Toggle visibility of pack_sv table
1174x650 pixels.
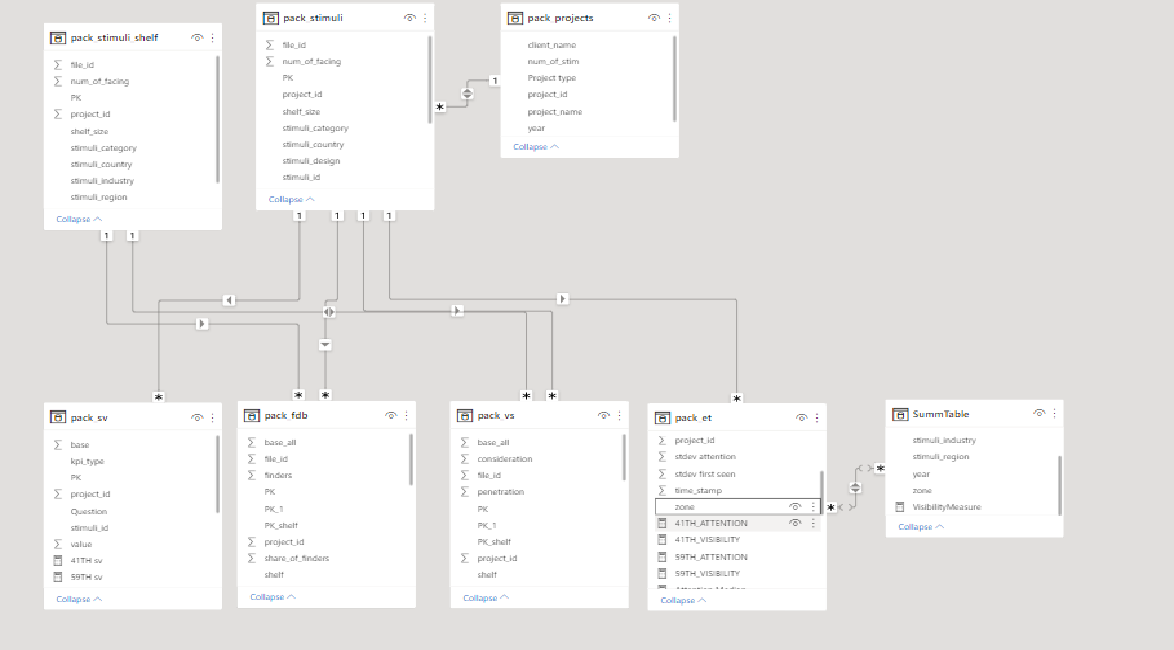197,418
